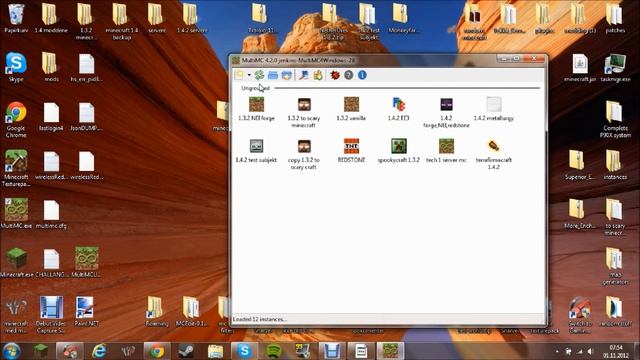640x360 pixels.
Task: Open MultiMC Settings wrench icon
Action: (x=303, y=75)
